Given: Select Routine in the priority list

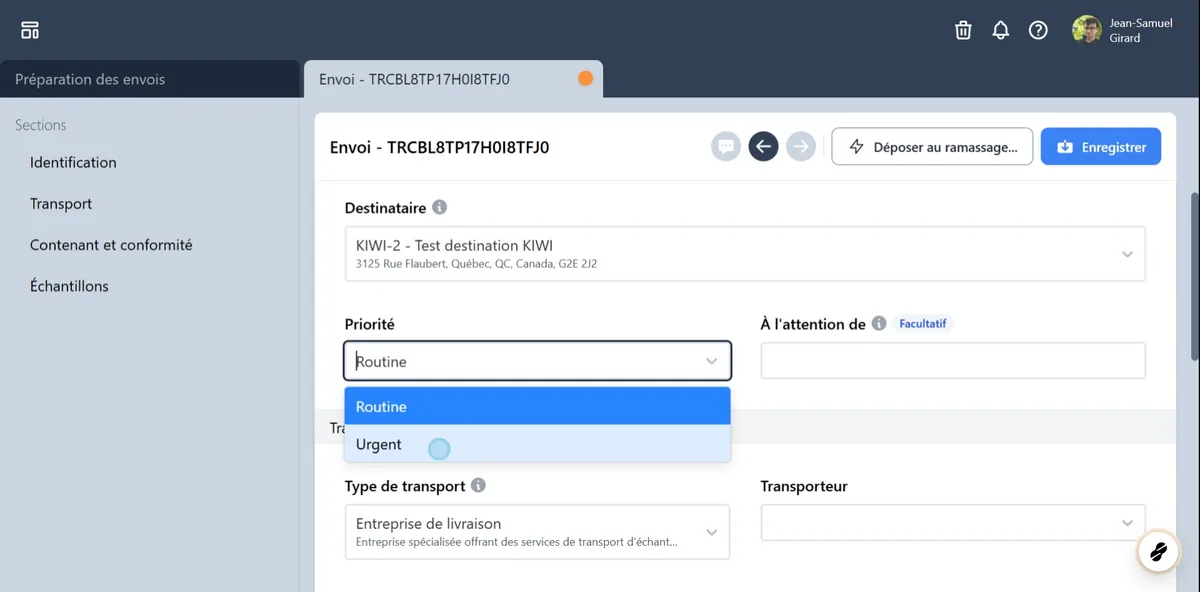Looking at the screenshot, I should (381, 406).
